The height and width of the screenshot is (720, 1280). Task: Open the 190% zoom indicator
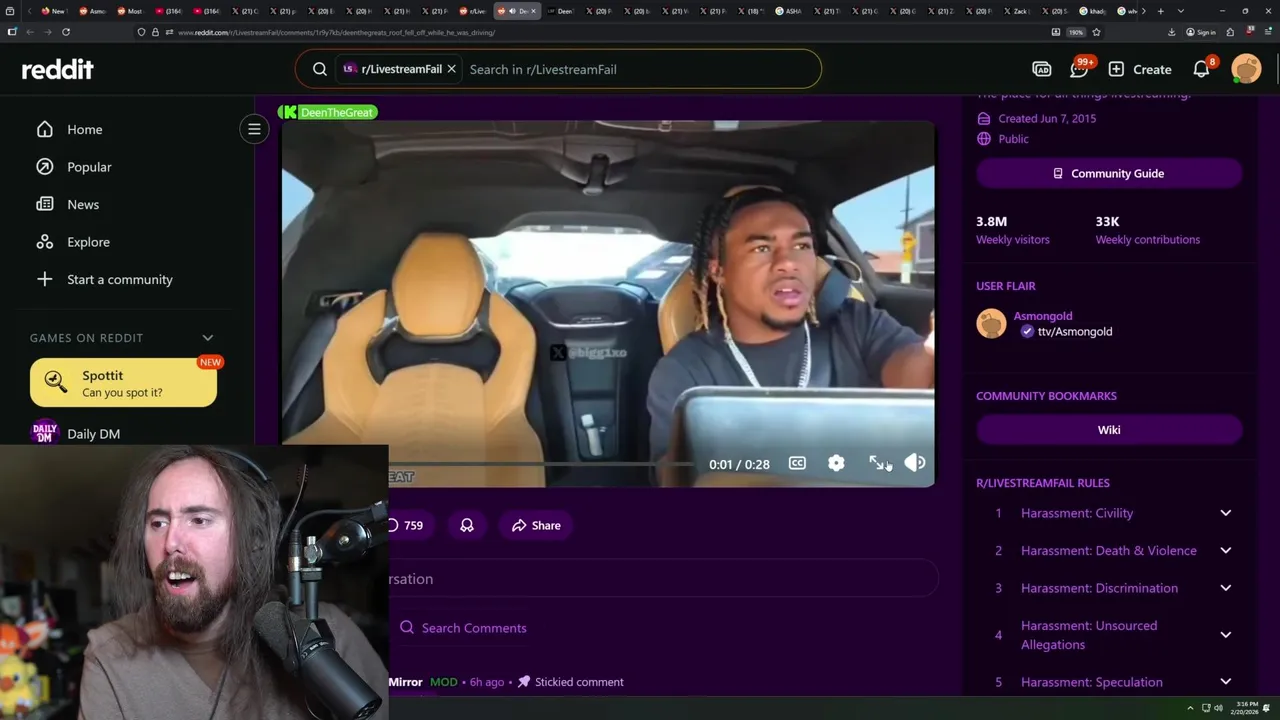click(1076, 32)
